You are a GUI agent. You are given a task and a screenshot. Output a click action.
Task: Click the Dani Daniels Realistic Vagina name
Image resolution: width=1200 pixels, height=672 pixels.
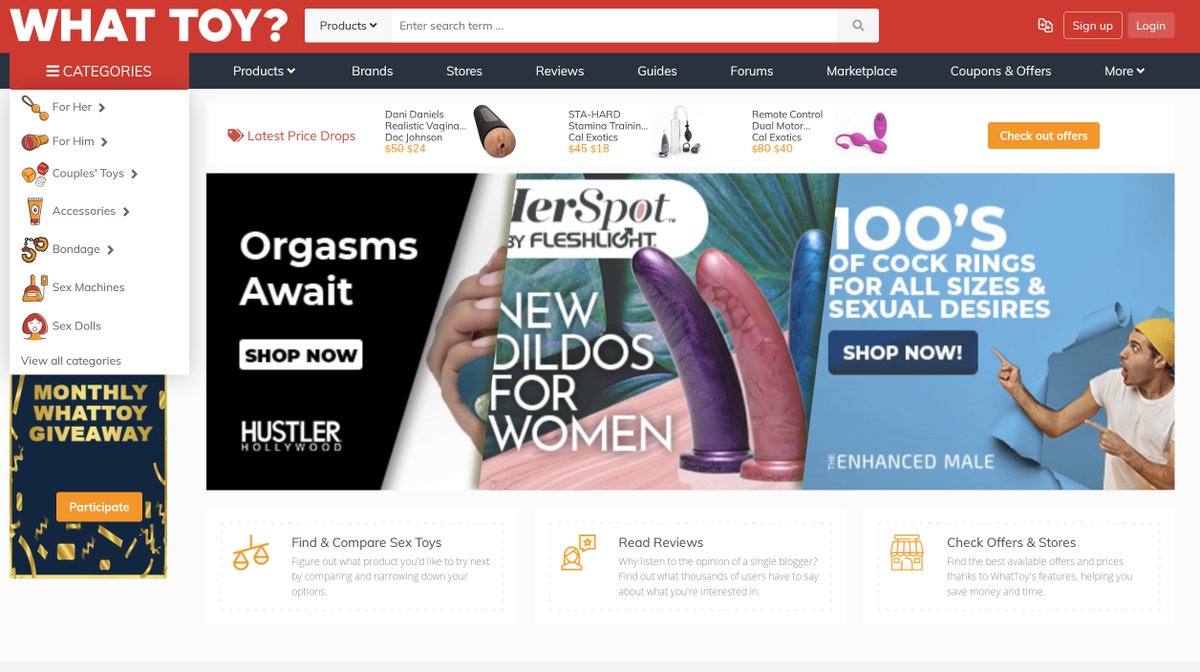(x=426, y=120)
